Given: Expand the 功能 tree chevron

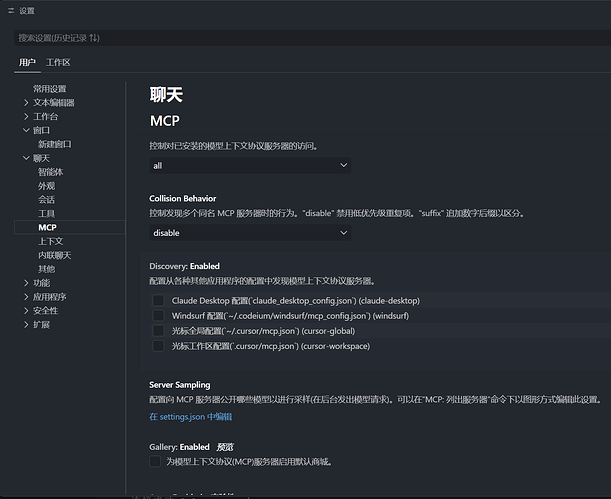Looking at the screenshot, I should [x=26, y=283].
